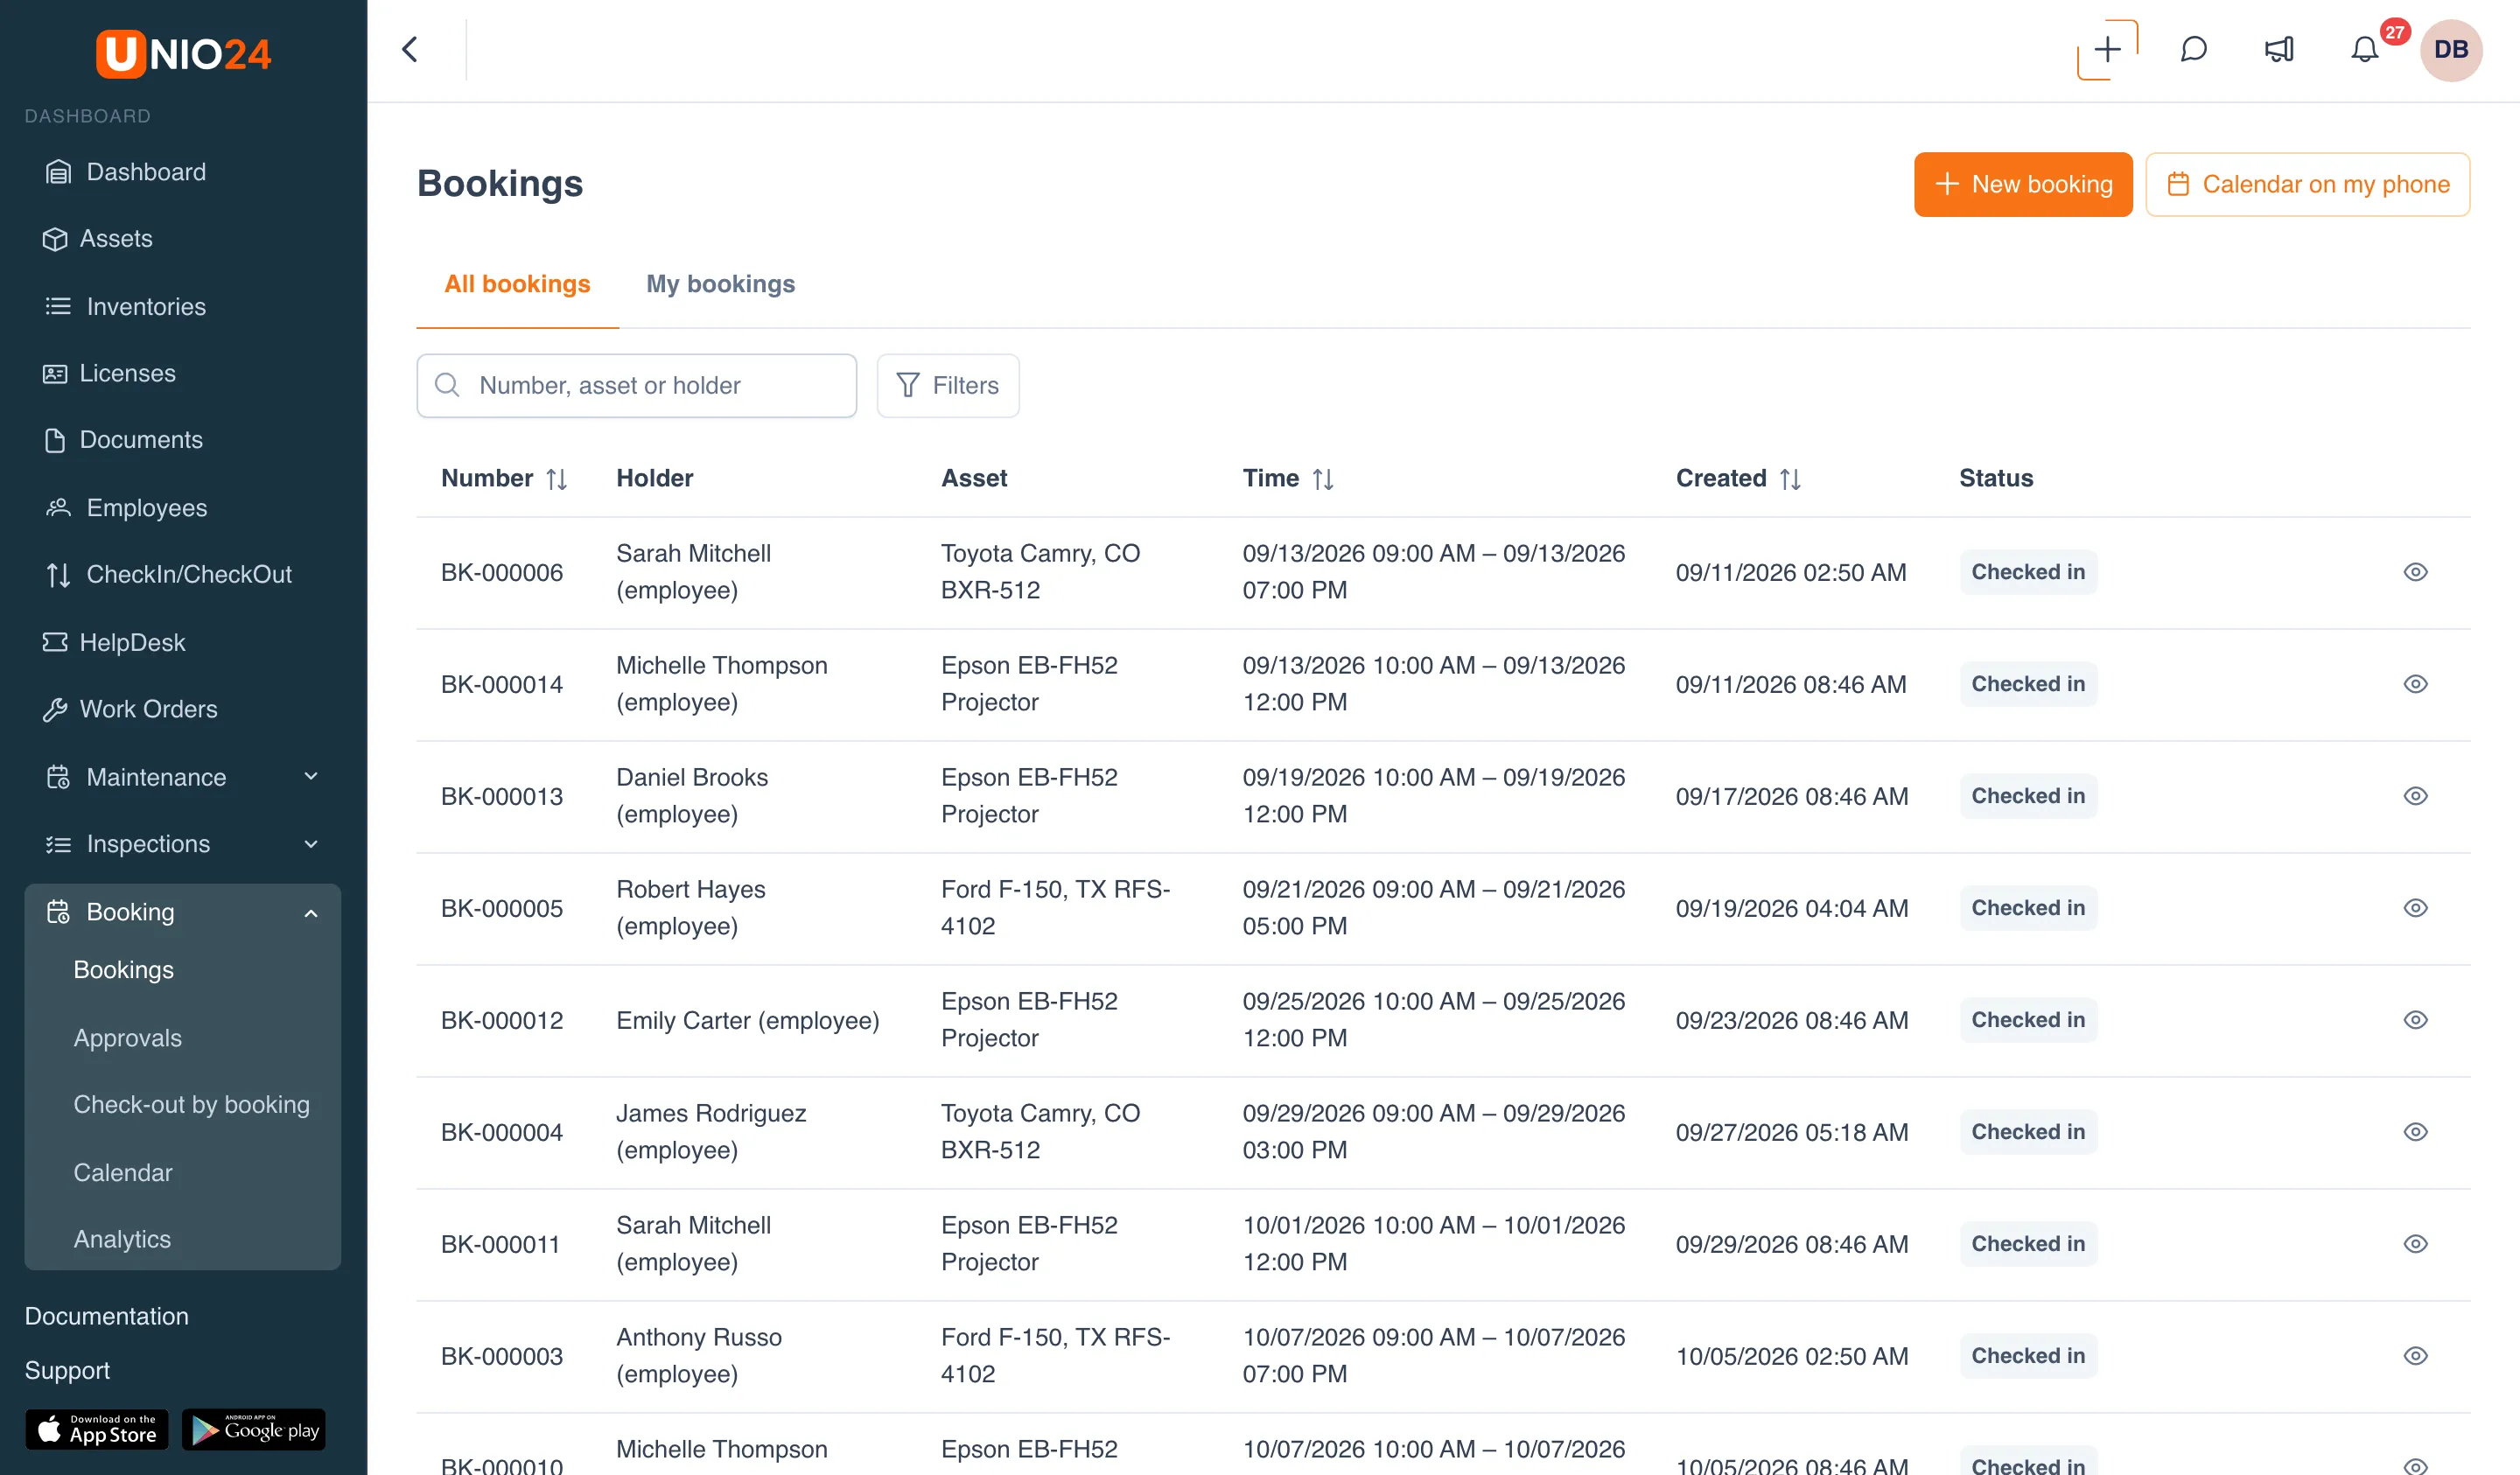Switch to All bookings tab
Image resolution: width=2520 pixels, height=1475 pixels.
coord(517,284)
